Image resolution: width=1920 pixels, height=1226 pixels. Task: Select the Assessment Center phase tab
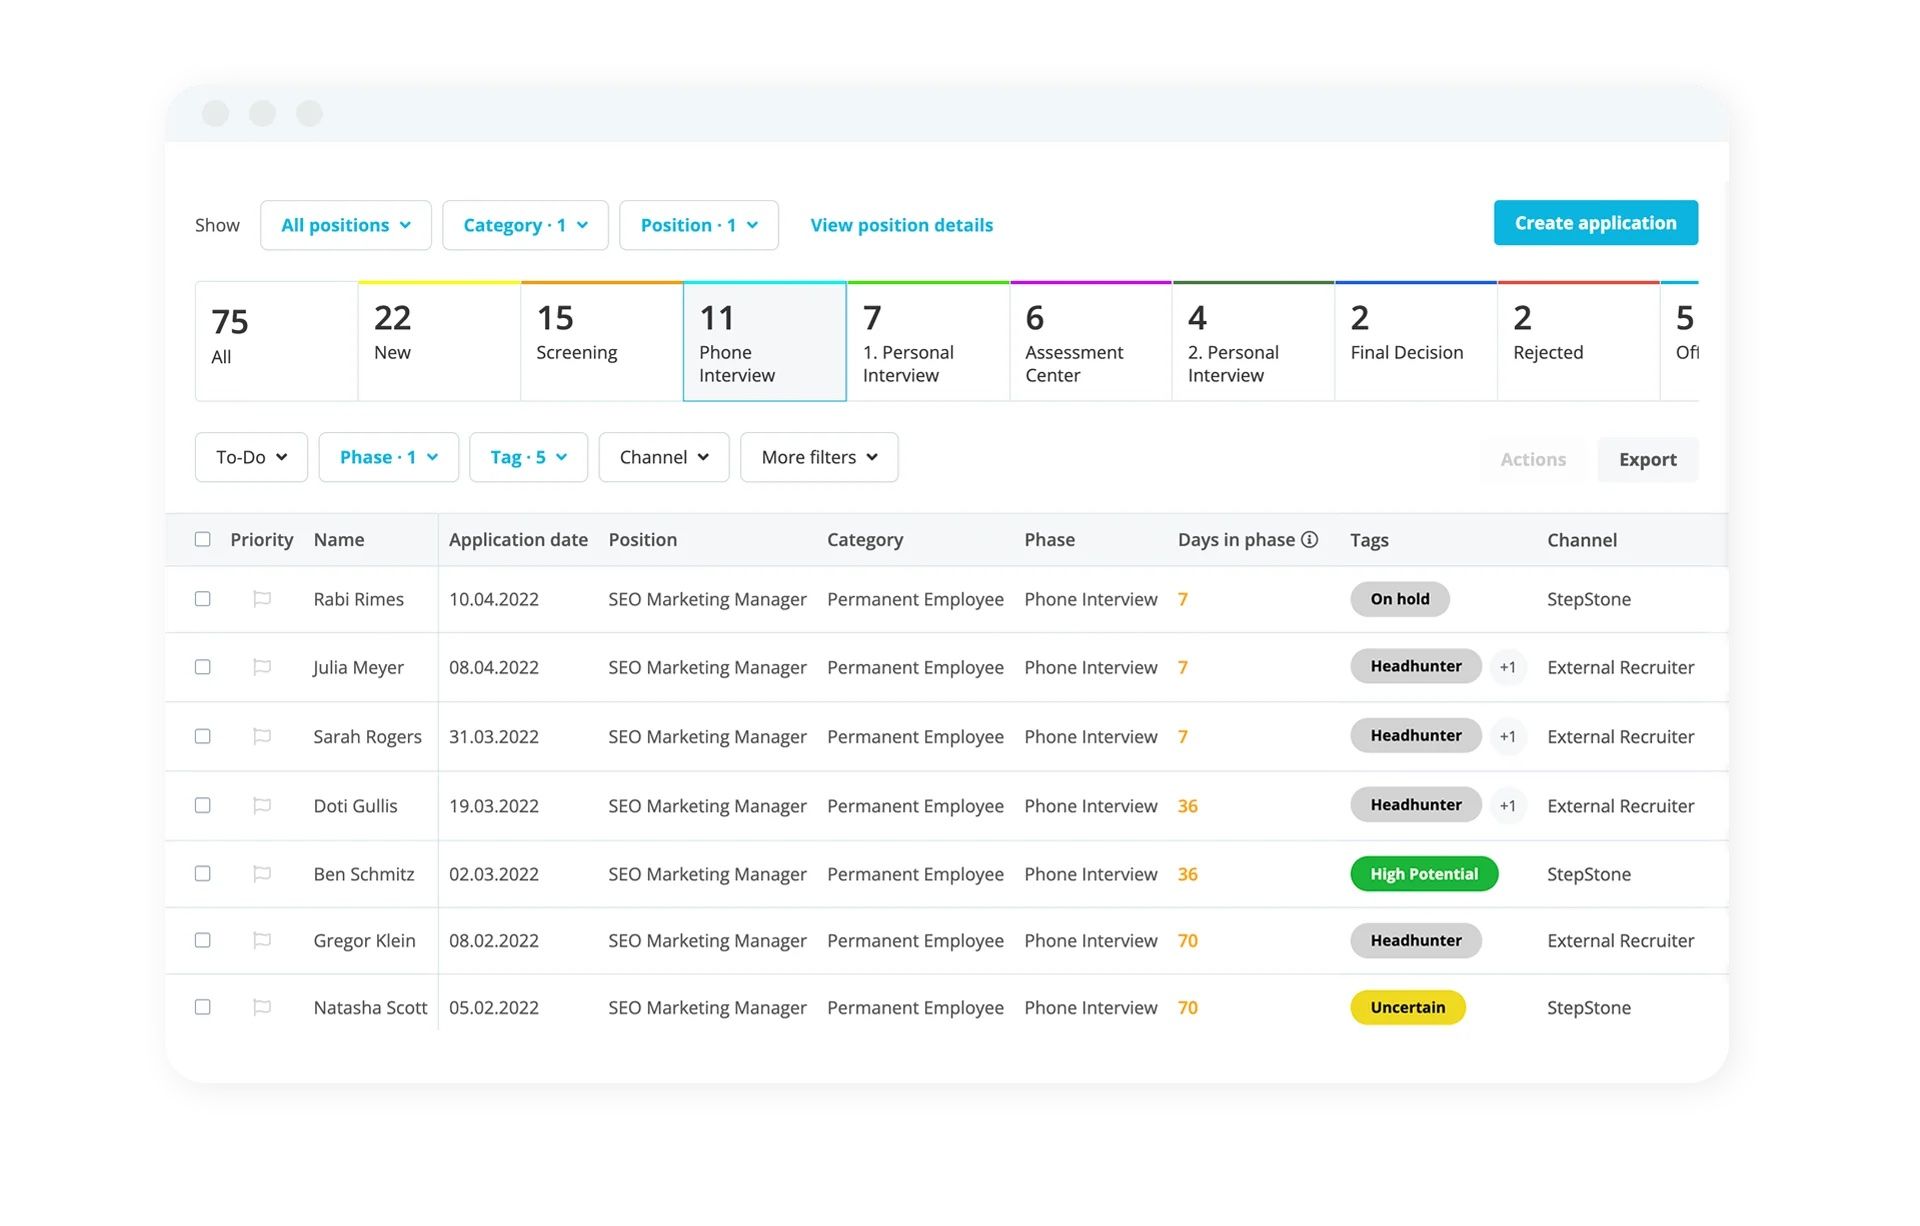pos(1090,341)
